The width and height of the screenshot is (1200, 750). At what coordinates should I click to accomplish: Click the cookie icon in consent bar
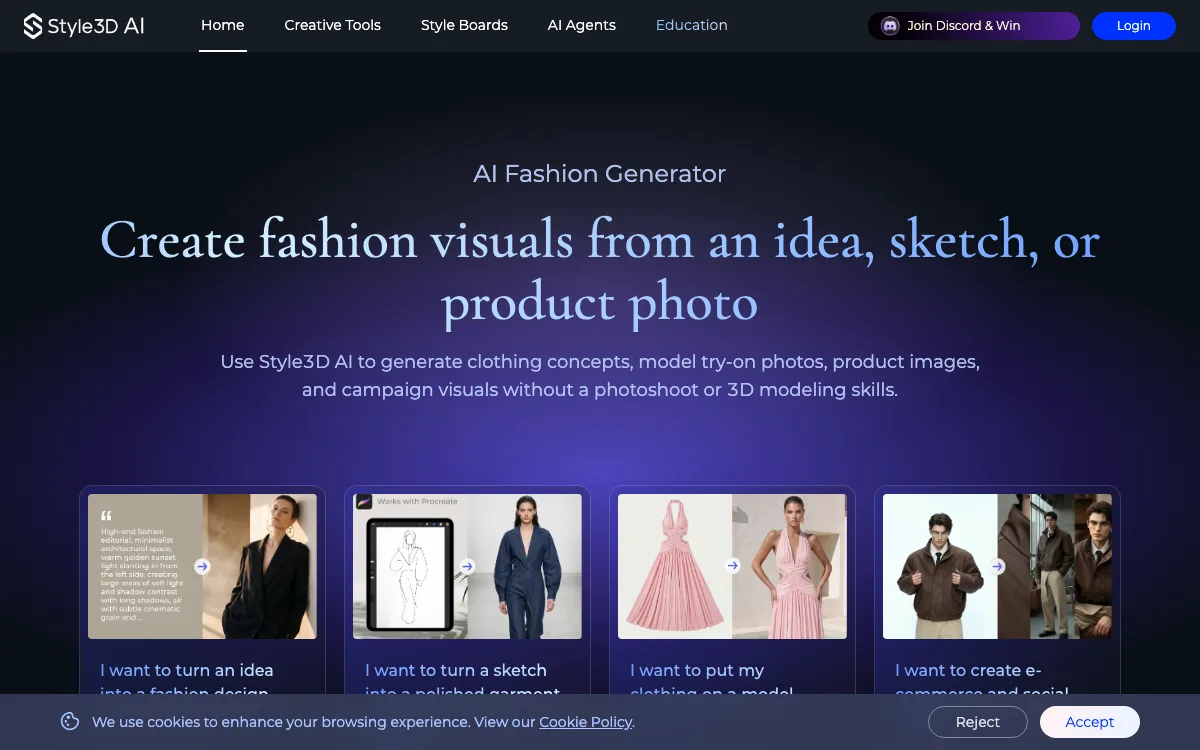(70, 721)
